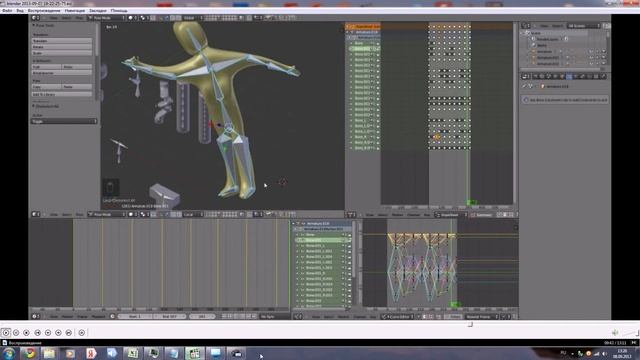
Task: Click the DopeSheet Summary channel row
Action: click(363, 27)
